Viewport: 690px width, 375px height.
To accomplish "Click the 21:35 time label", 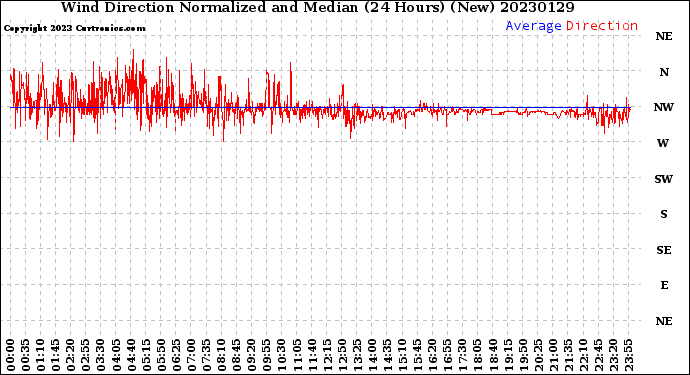I will [x=568, y=355].
